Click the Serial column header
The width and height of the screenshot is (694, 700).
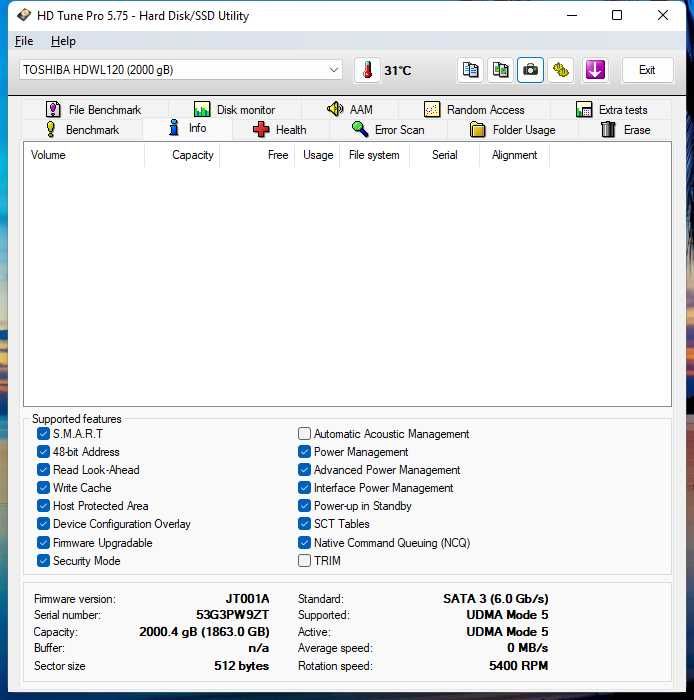pos(445,155)
